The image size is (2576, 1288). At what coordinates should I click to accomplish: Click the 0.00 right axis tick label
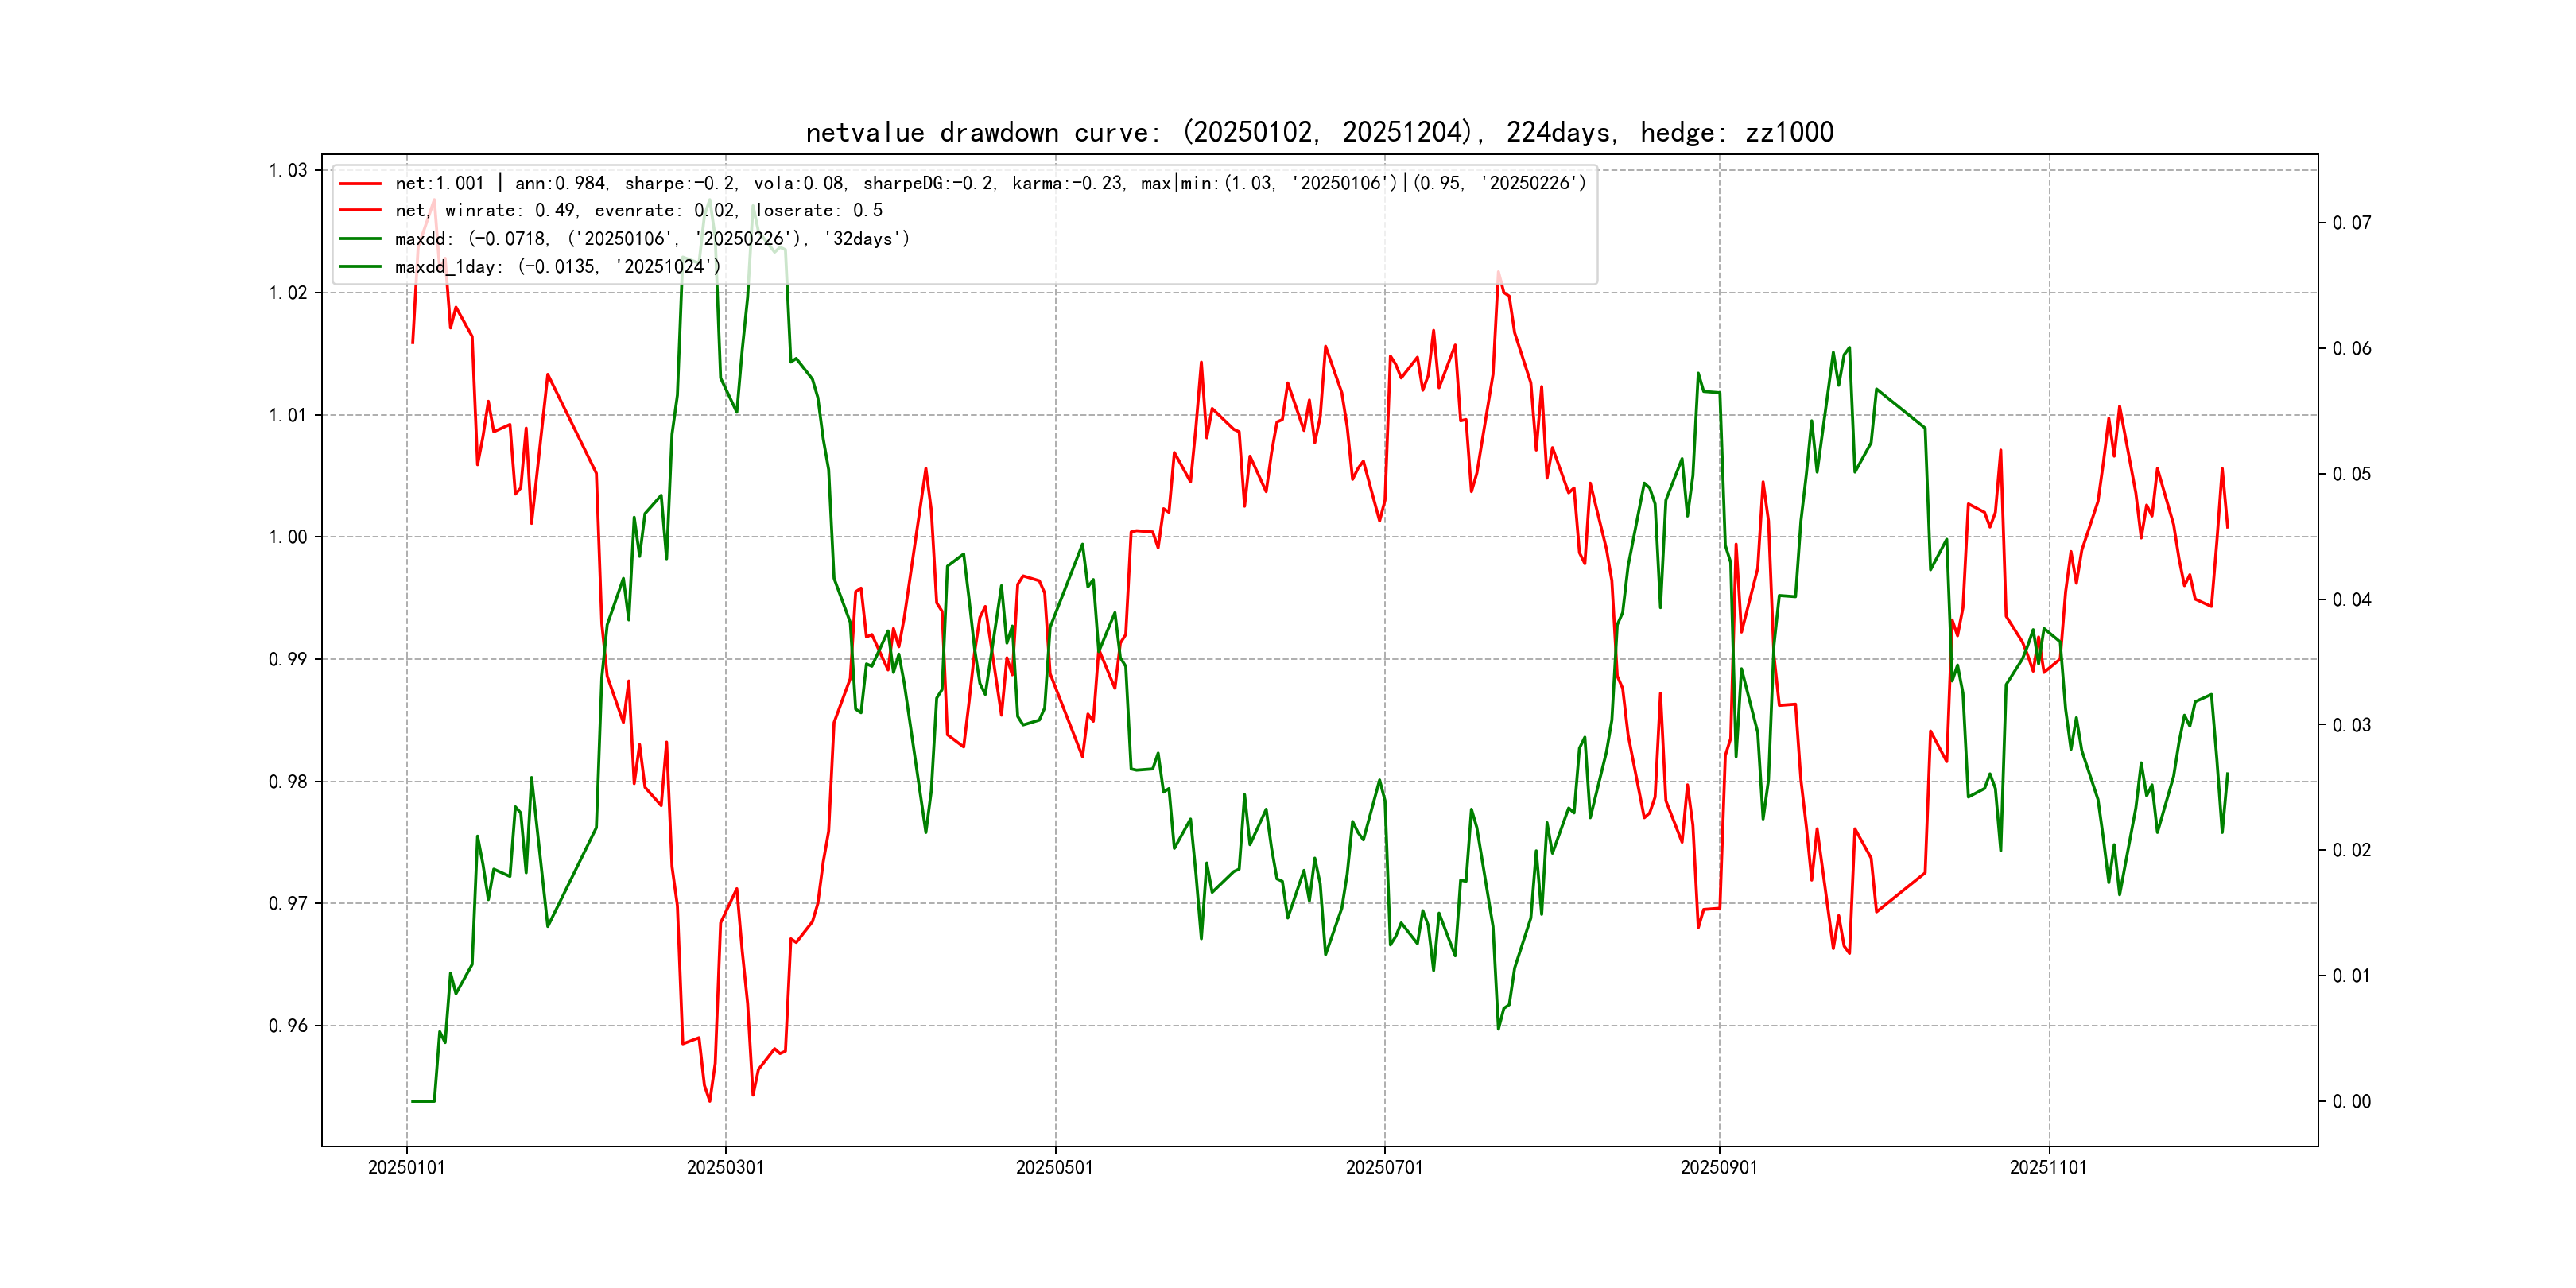click(x=2351, y=1102)
